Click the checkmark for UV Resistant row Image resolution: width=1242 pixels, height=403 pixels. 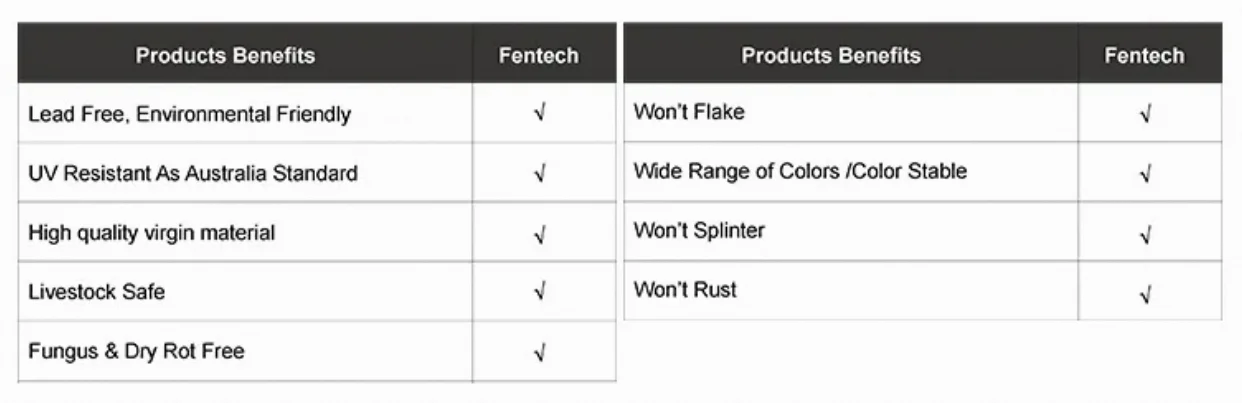540,175
